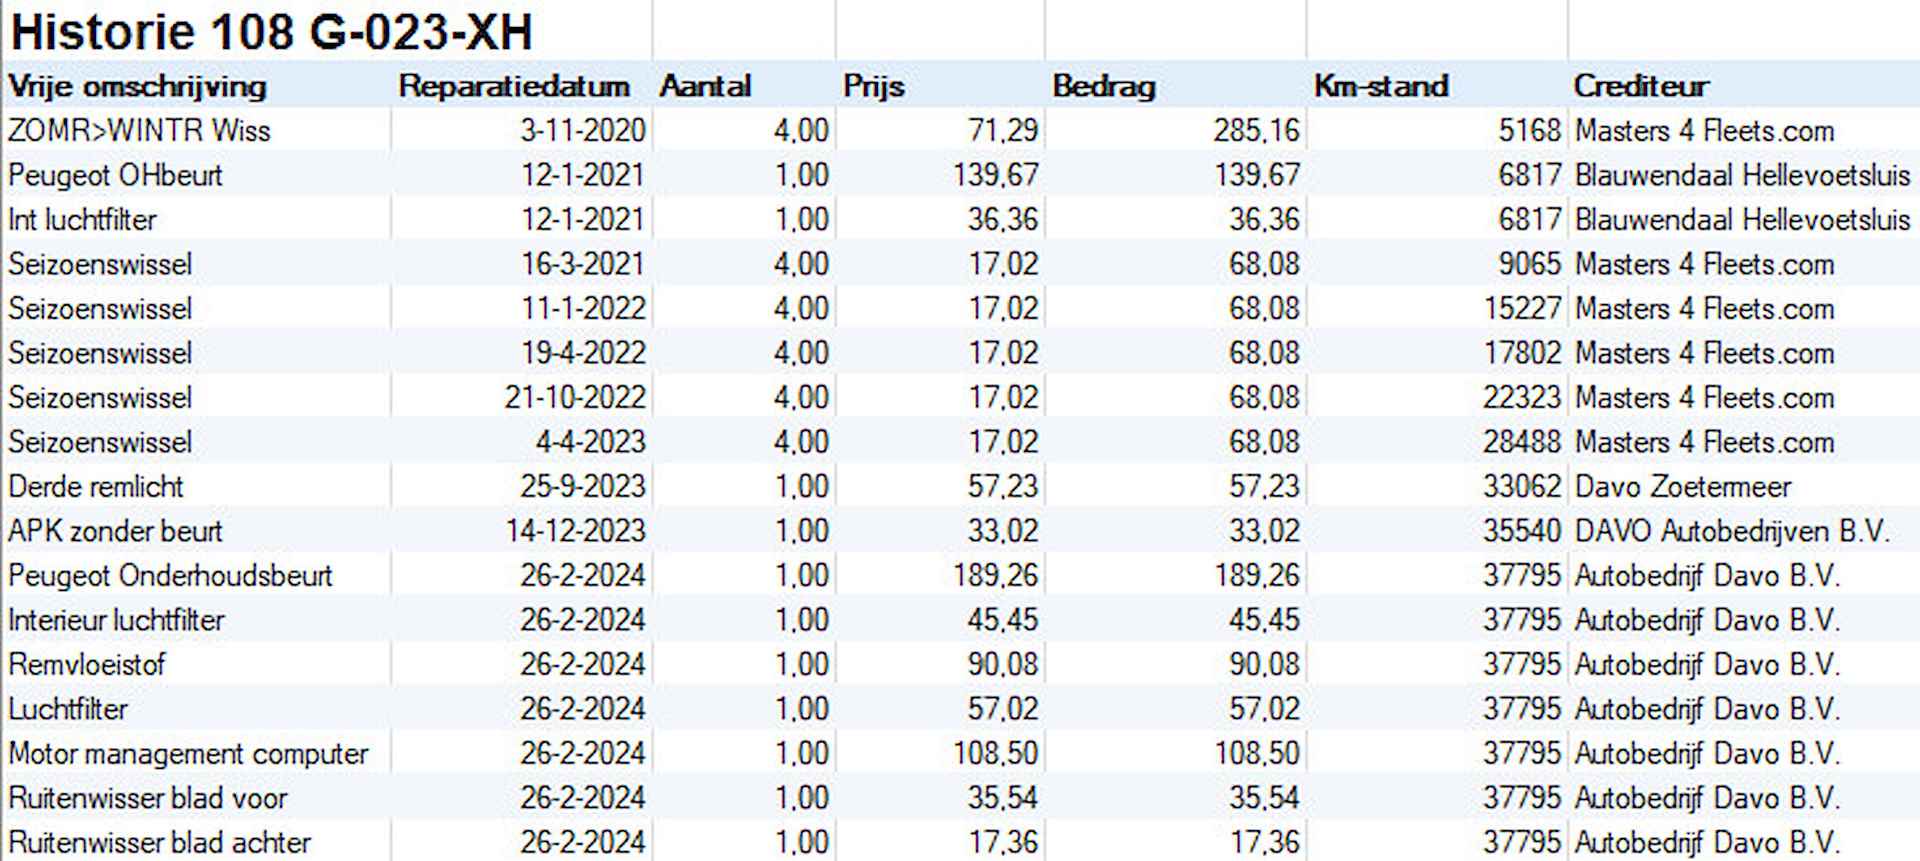This screenshot has height=861, width=1920.
Task: Click the price 90,08 in Prijs column
Action: pyautogui.click(x=1003, y=664)
